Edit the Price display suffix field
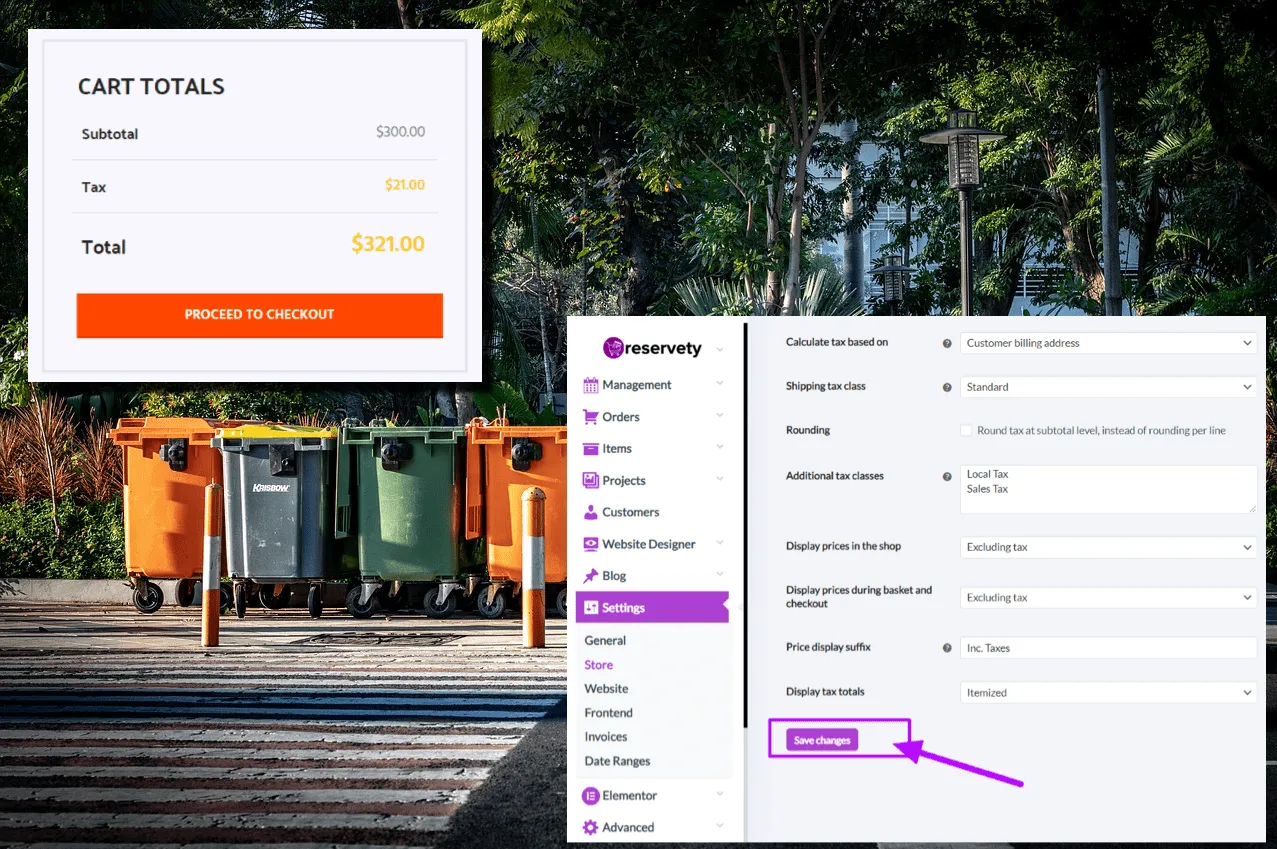Viewport: 1277px width, 849px height. pyautogui.click(x=1108, y=647)
